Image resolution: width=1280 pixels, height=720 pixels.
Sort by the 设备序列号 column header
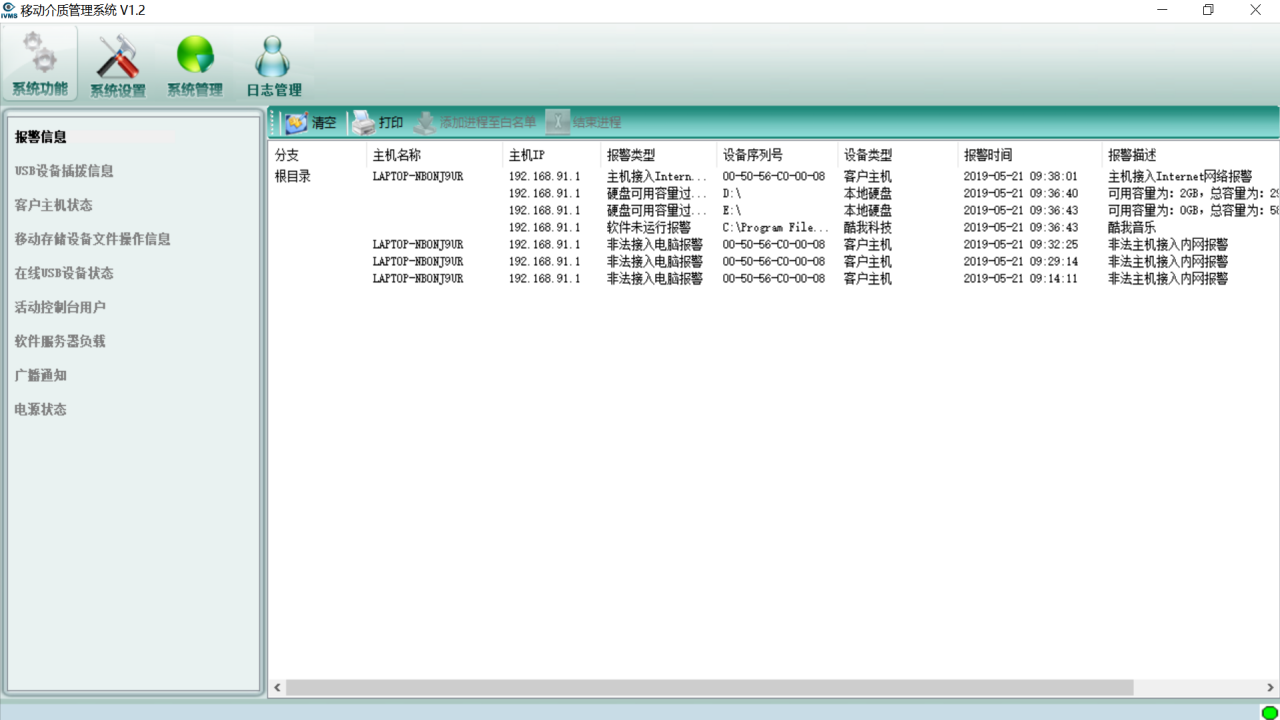[777, 155]
